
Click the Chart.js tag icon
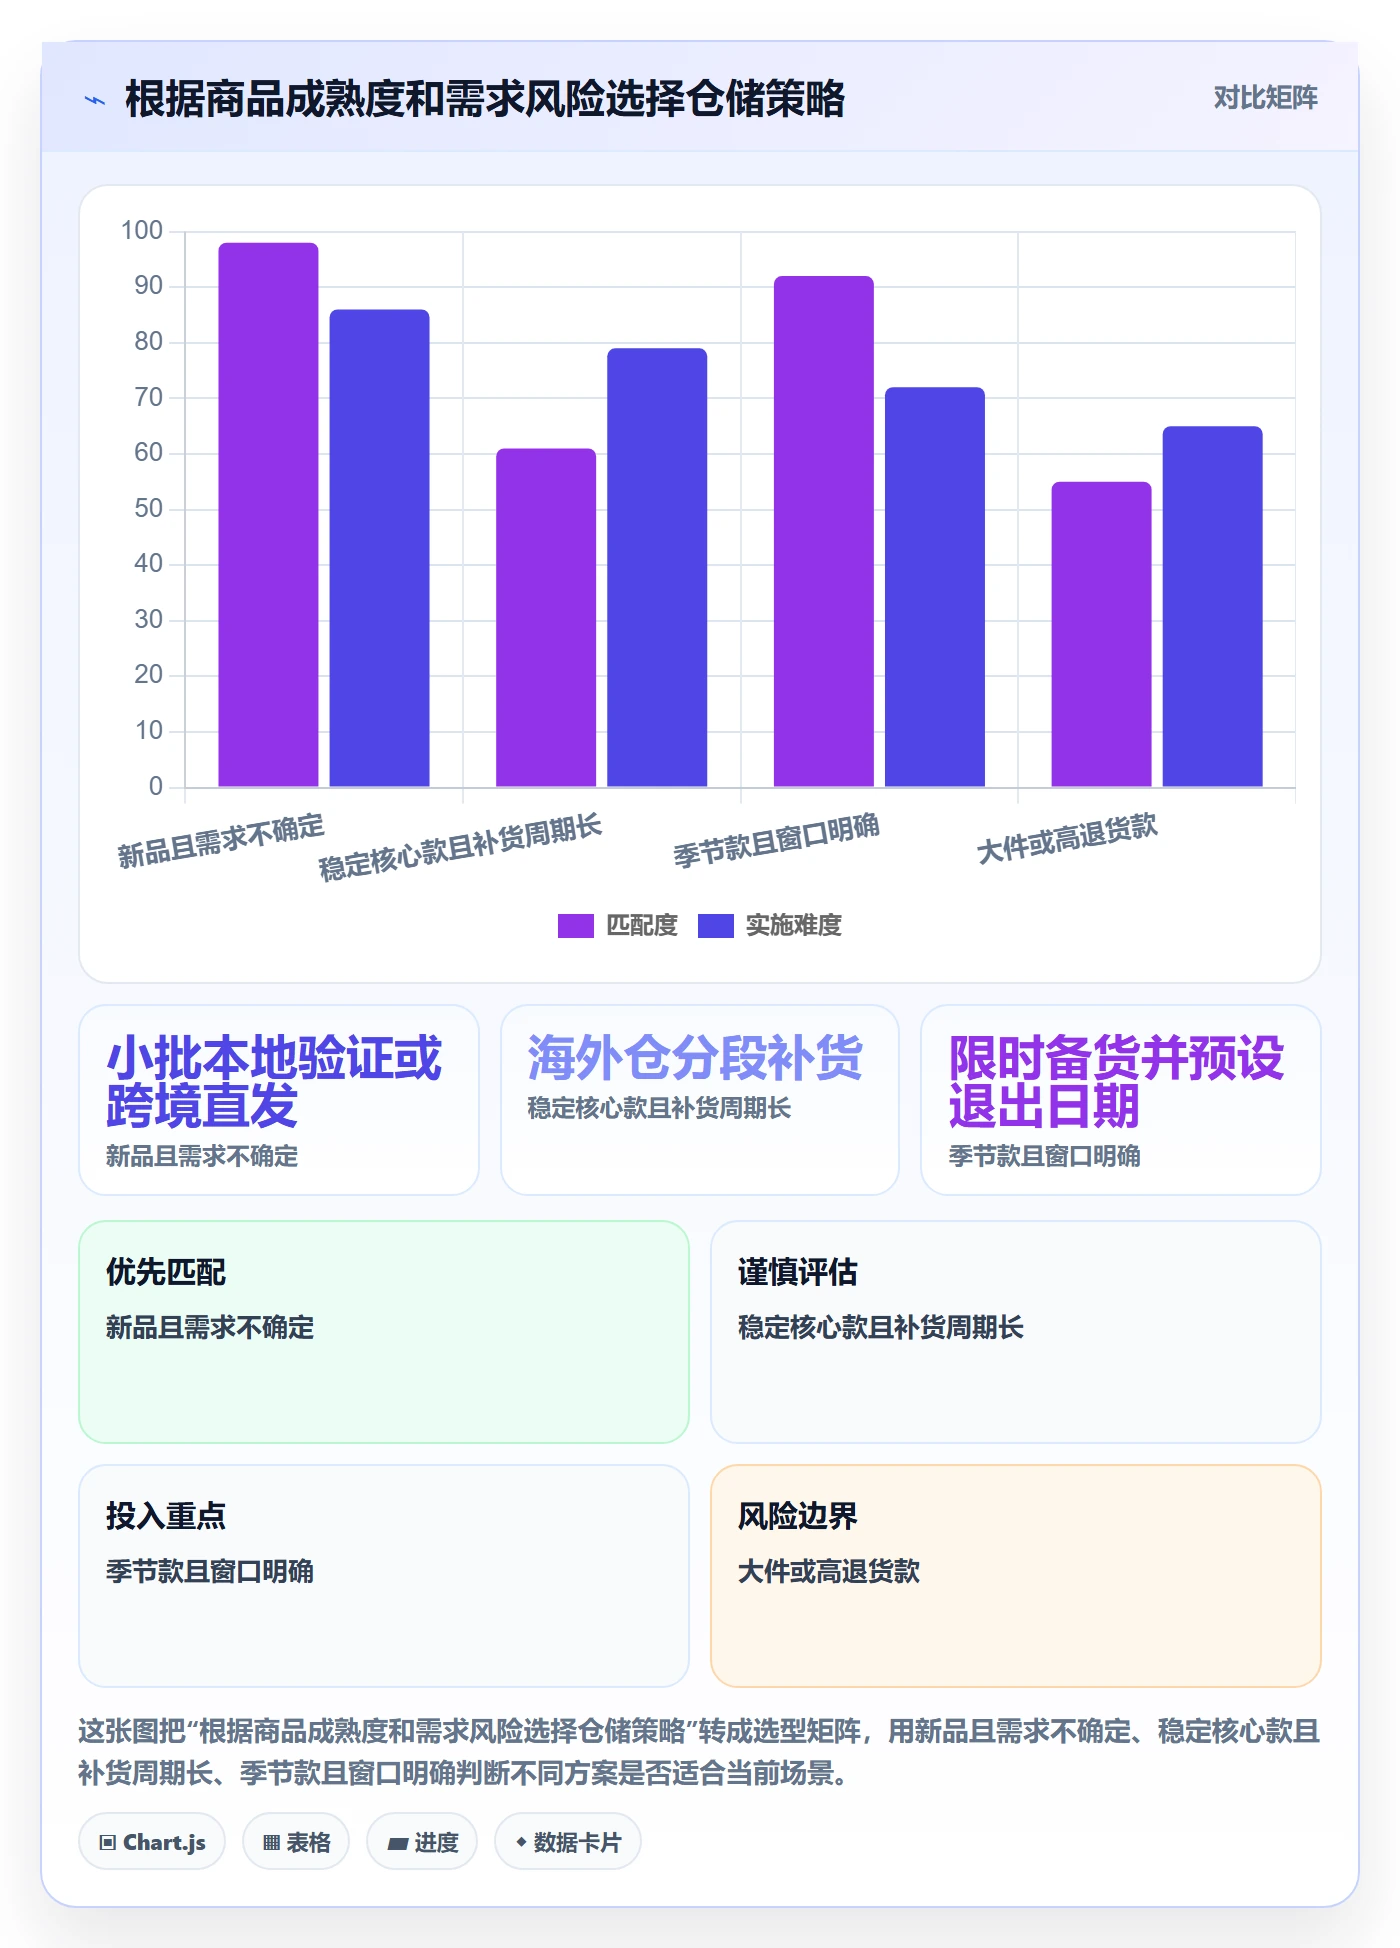[x=108, y=1843]
